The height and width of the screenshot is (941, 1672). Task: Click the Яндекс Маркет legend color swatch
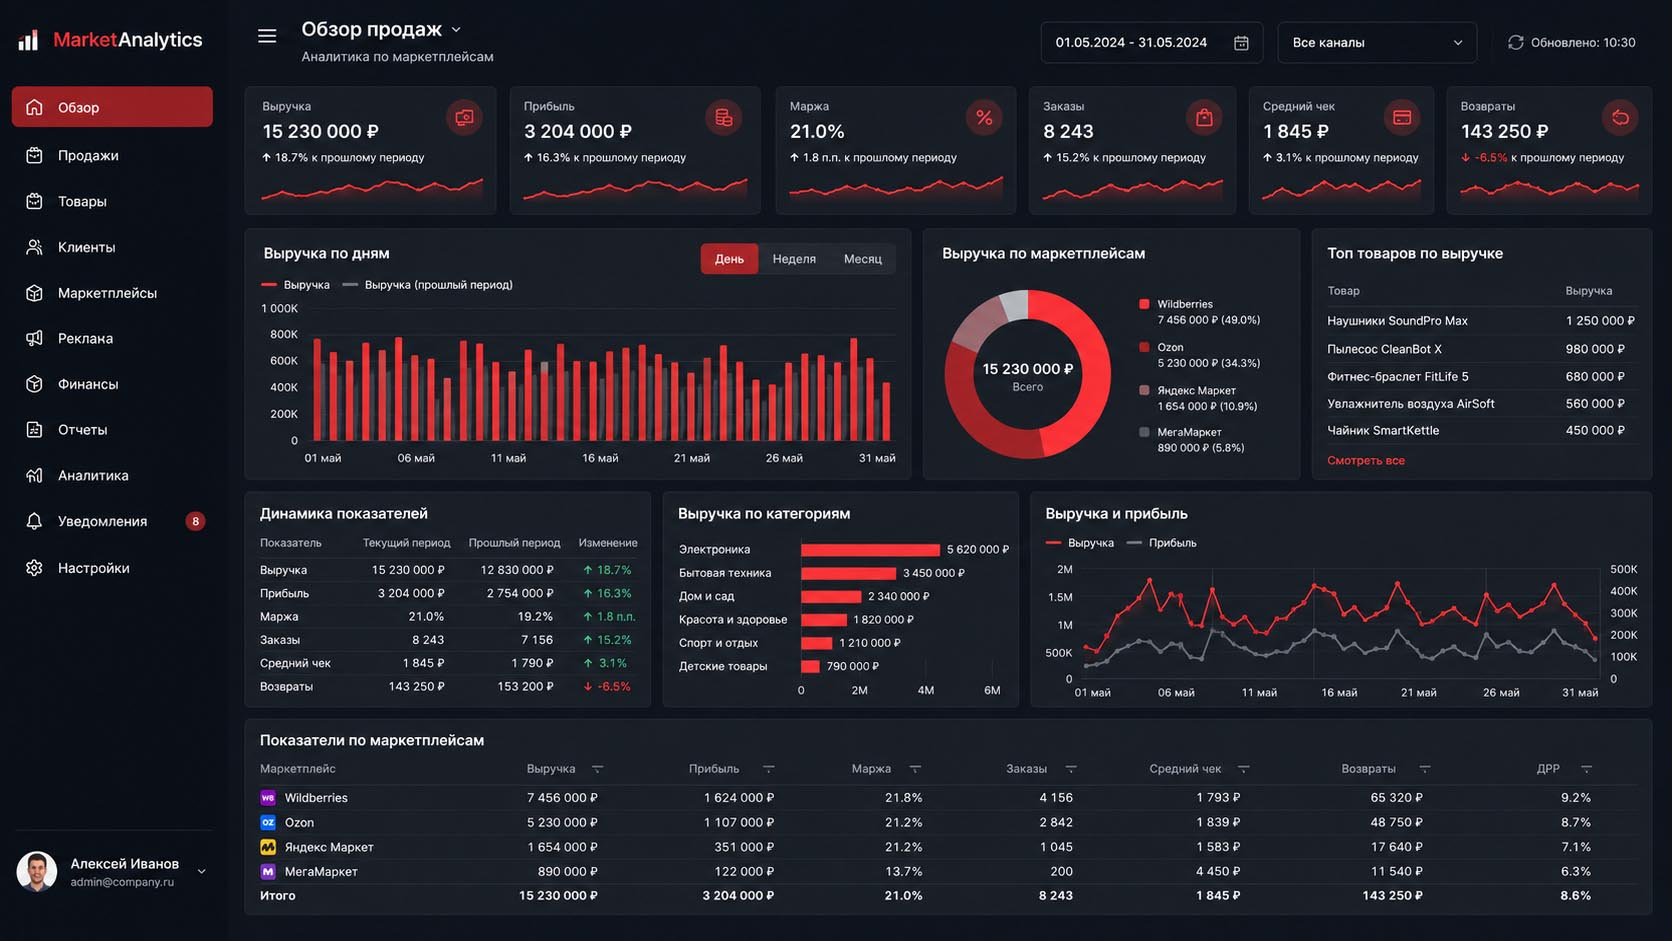pyautogui.click(x=1144, y=390)
